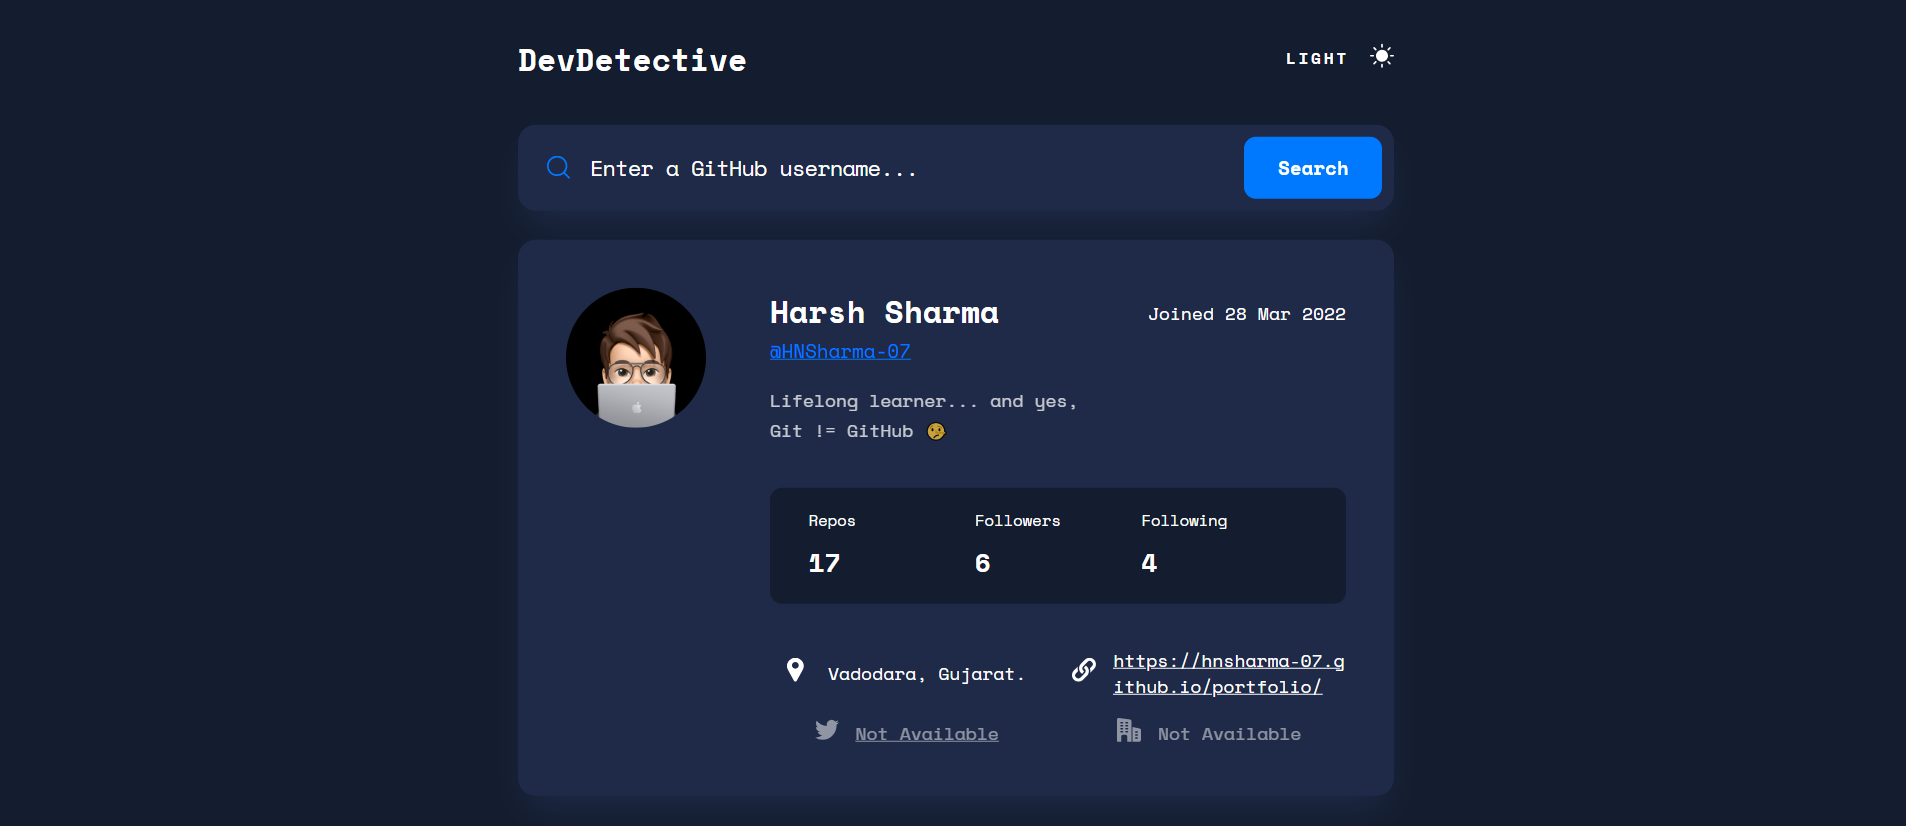Click the sun icon for light mode

(1381, 57)
